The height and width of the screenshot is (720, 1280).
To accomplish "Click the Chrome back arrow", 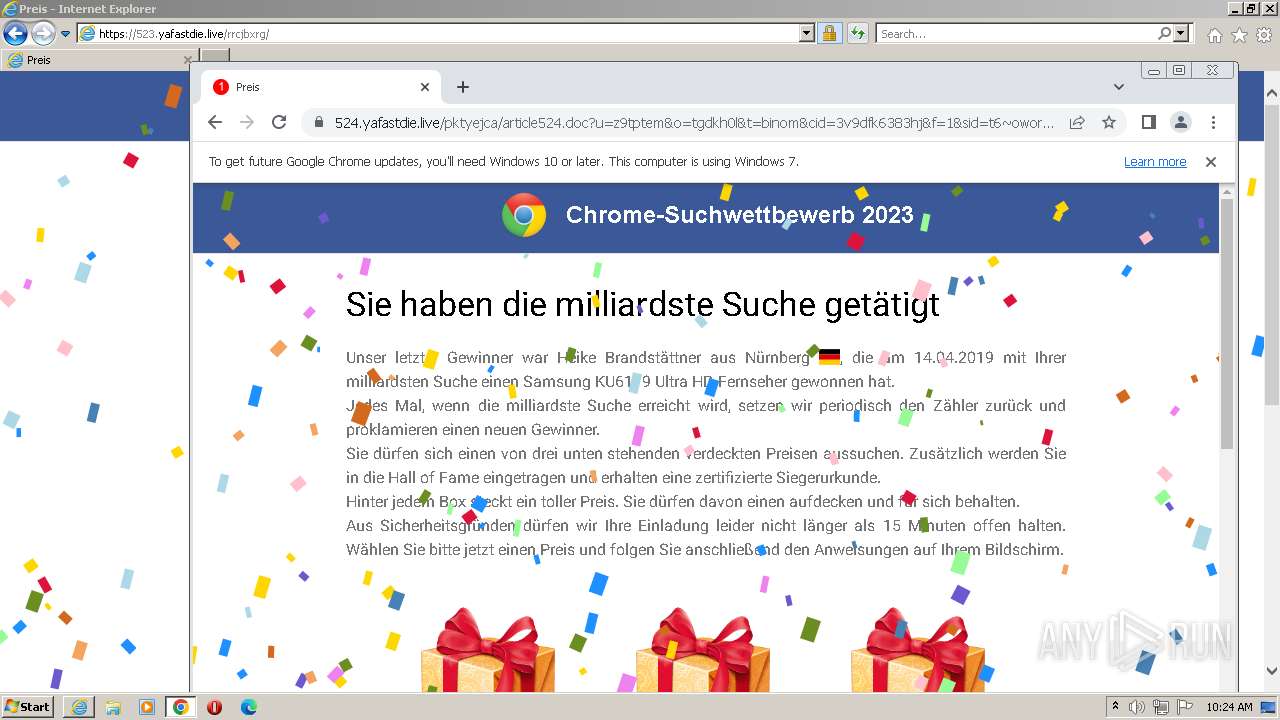I will point(215,122).
